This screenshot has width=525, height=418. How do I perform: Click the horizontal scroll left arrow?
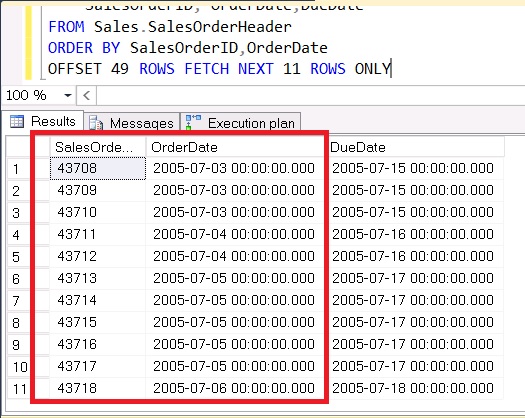pyautogui.click(x=86, y=96)
